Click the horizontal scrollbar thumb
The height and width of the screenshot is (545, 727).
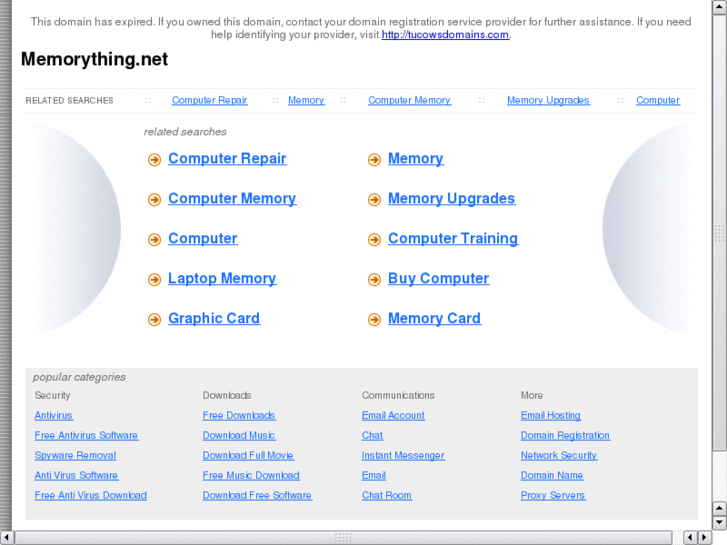coord(343,537)
